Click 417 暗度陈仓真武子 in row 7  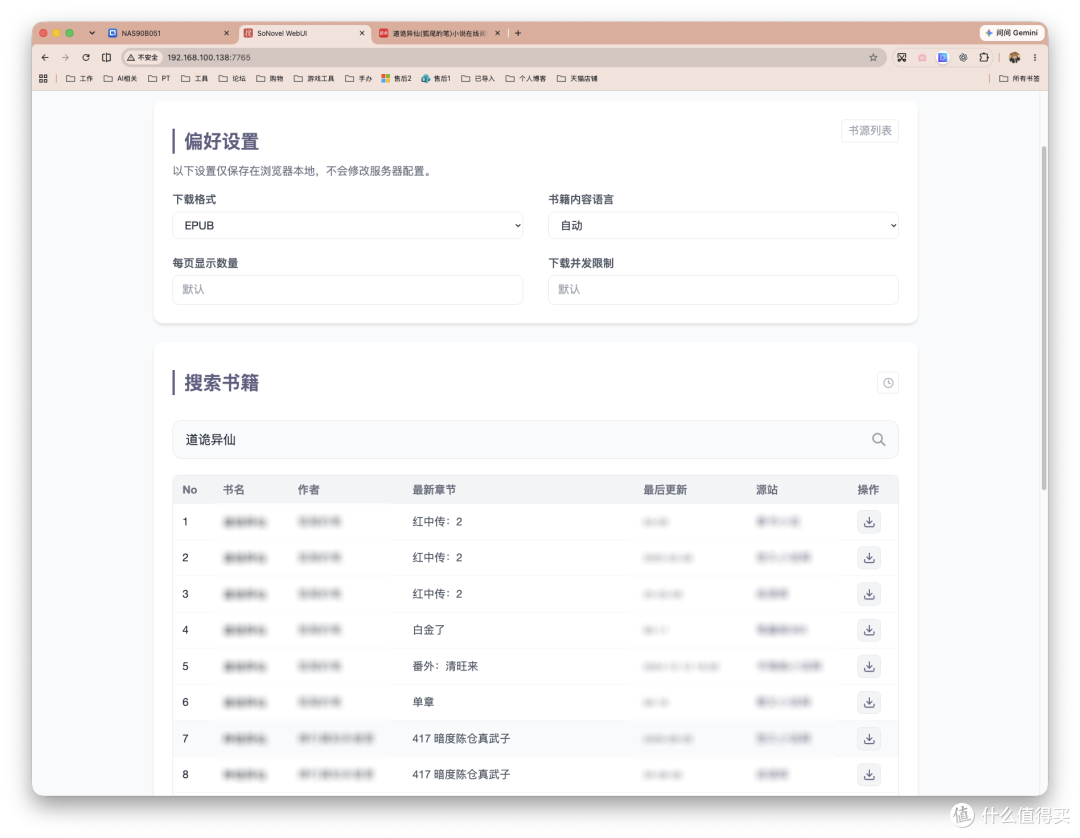coord(461,739)
